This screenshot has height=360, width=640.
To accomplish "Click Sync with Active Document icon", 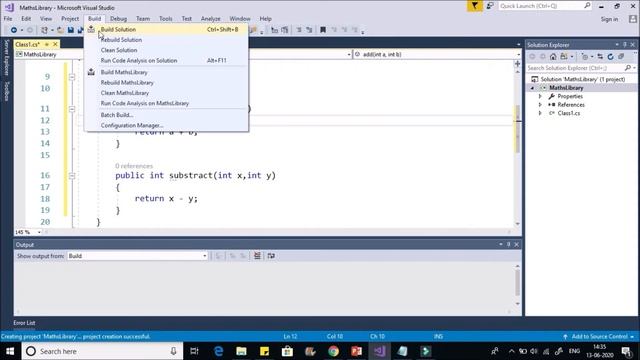I will coord(600,57).
